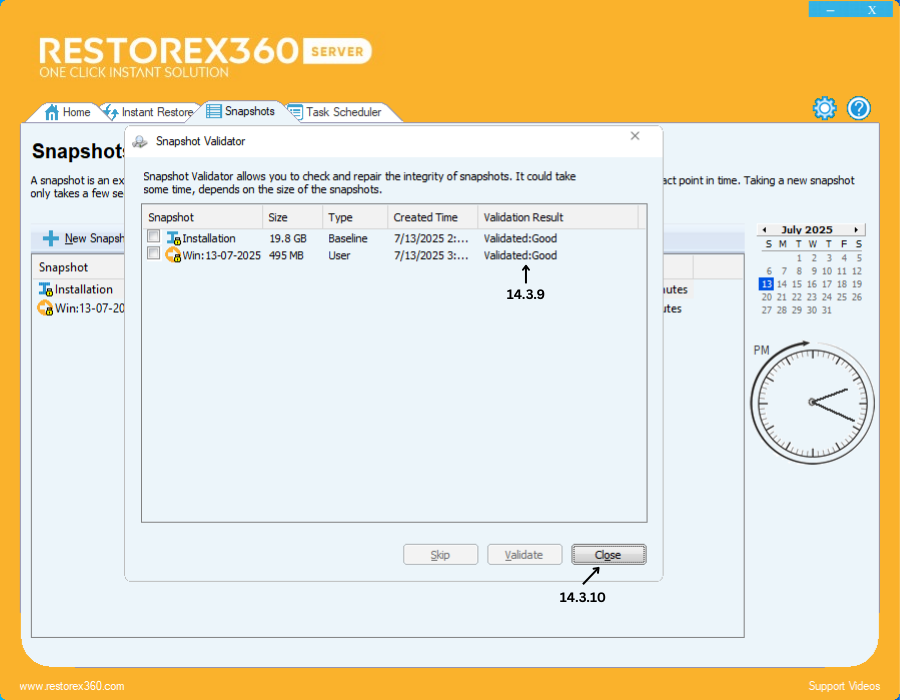Select July 14 in the calendar

tap(782, 284)
